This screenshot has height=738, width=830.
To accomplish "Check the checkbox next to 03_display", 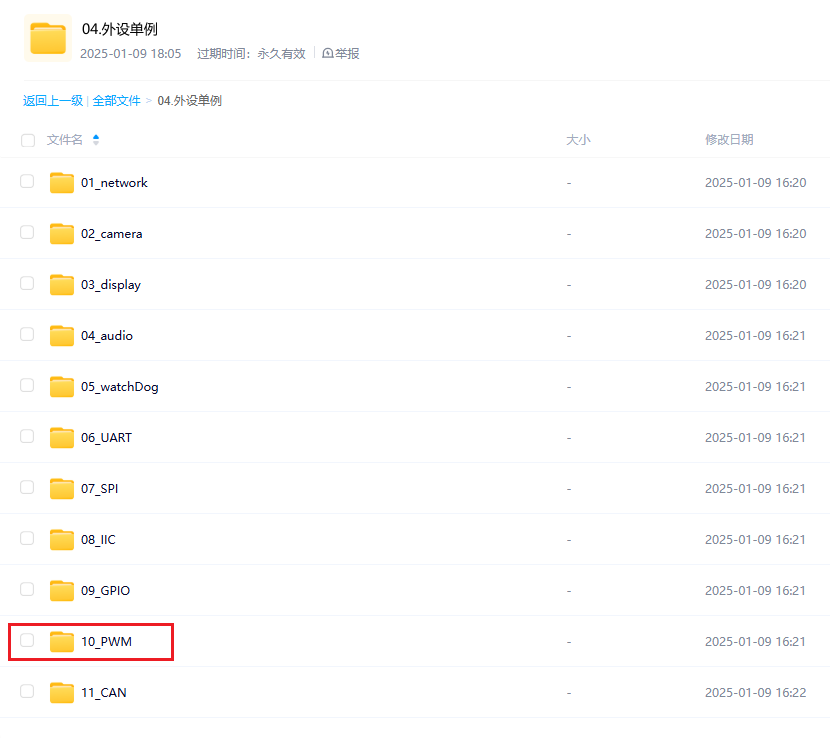I will (27, 284).
